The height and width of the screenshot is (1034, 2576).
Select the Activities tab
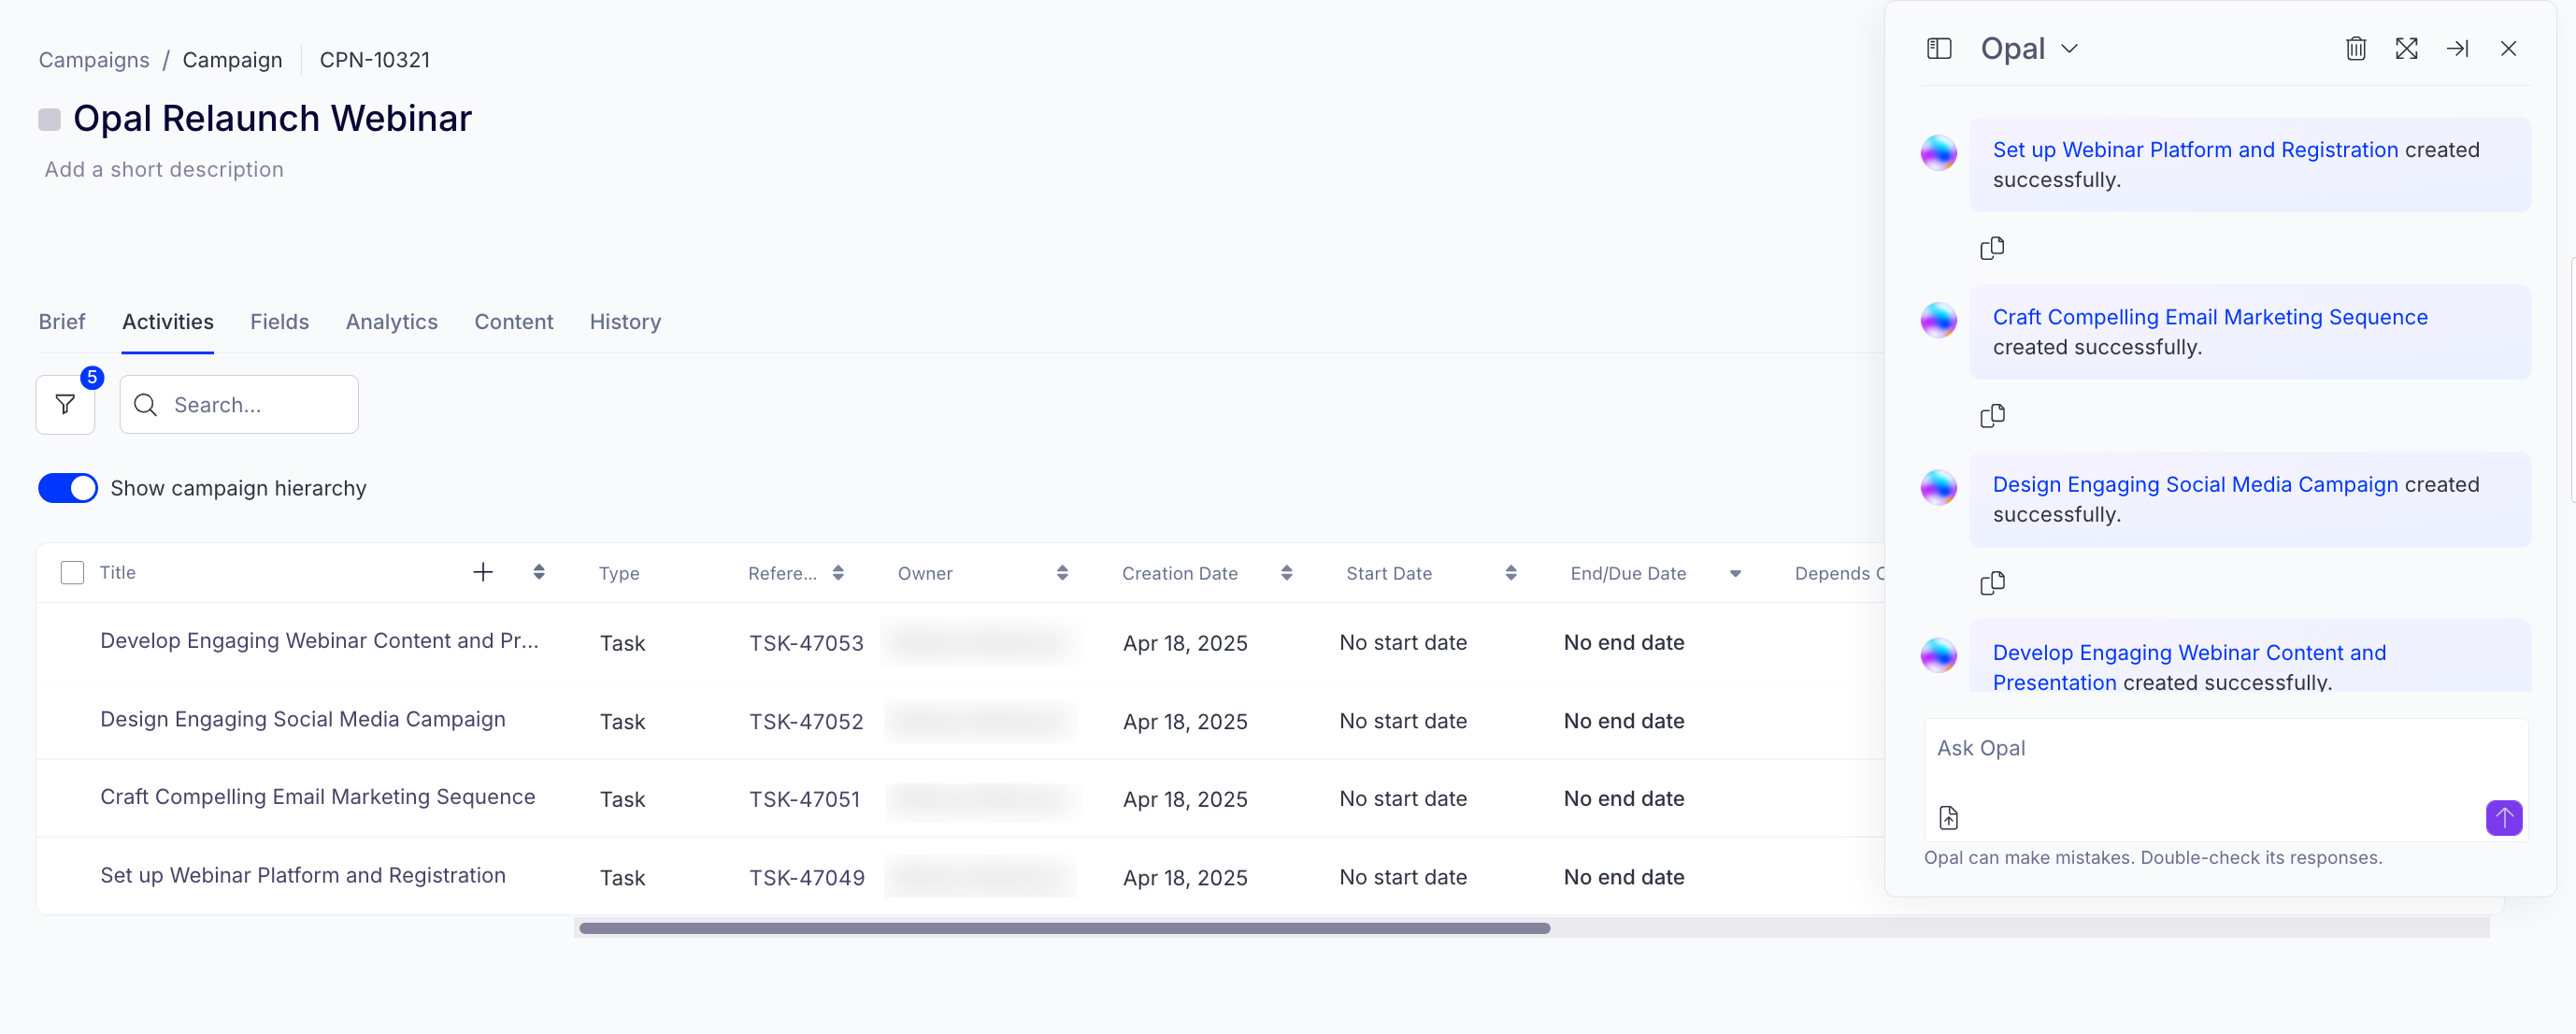[168, 322]
